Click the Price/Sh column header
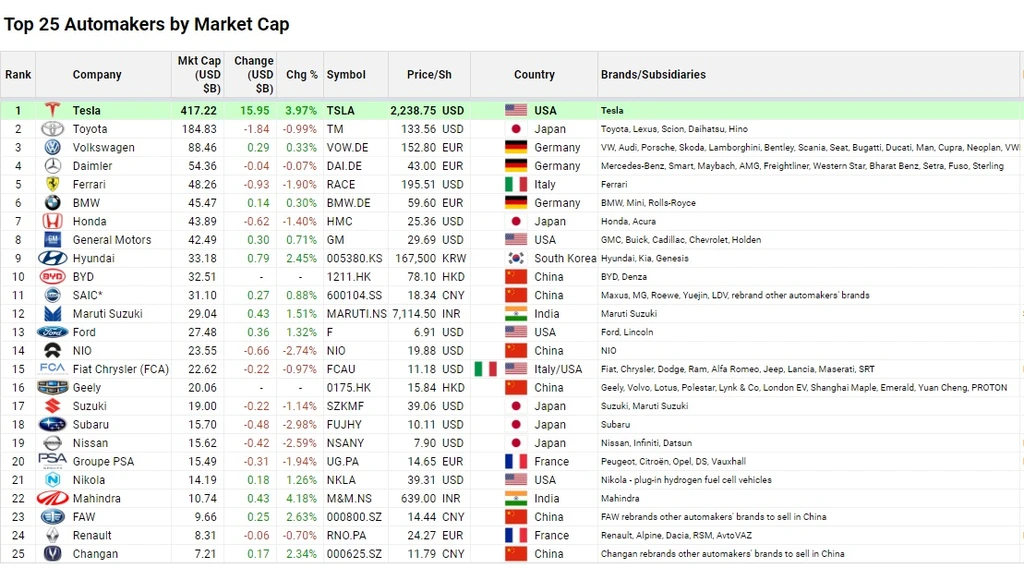1024x568 pixels. tap(429, 74)
